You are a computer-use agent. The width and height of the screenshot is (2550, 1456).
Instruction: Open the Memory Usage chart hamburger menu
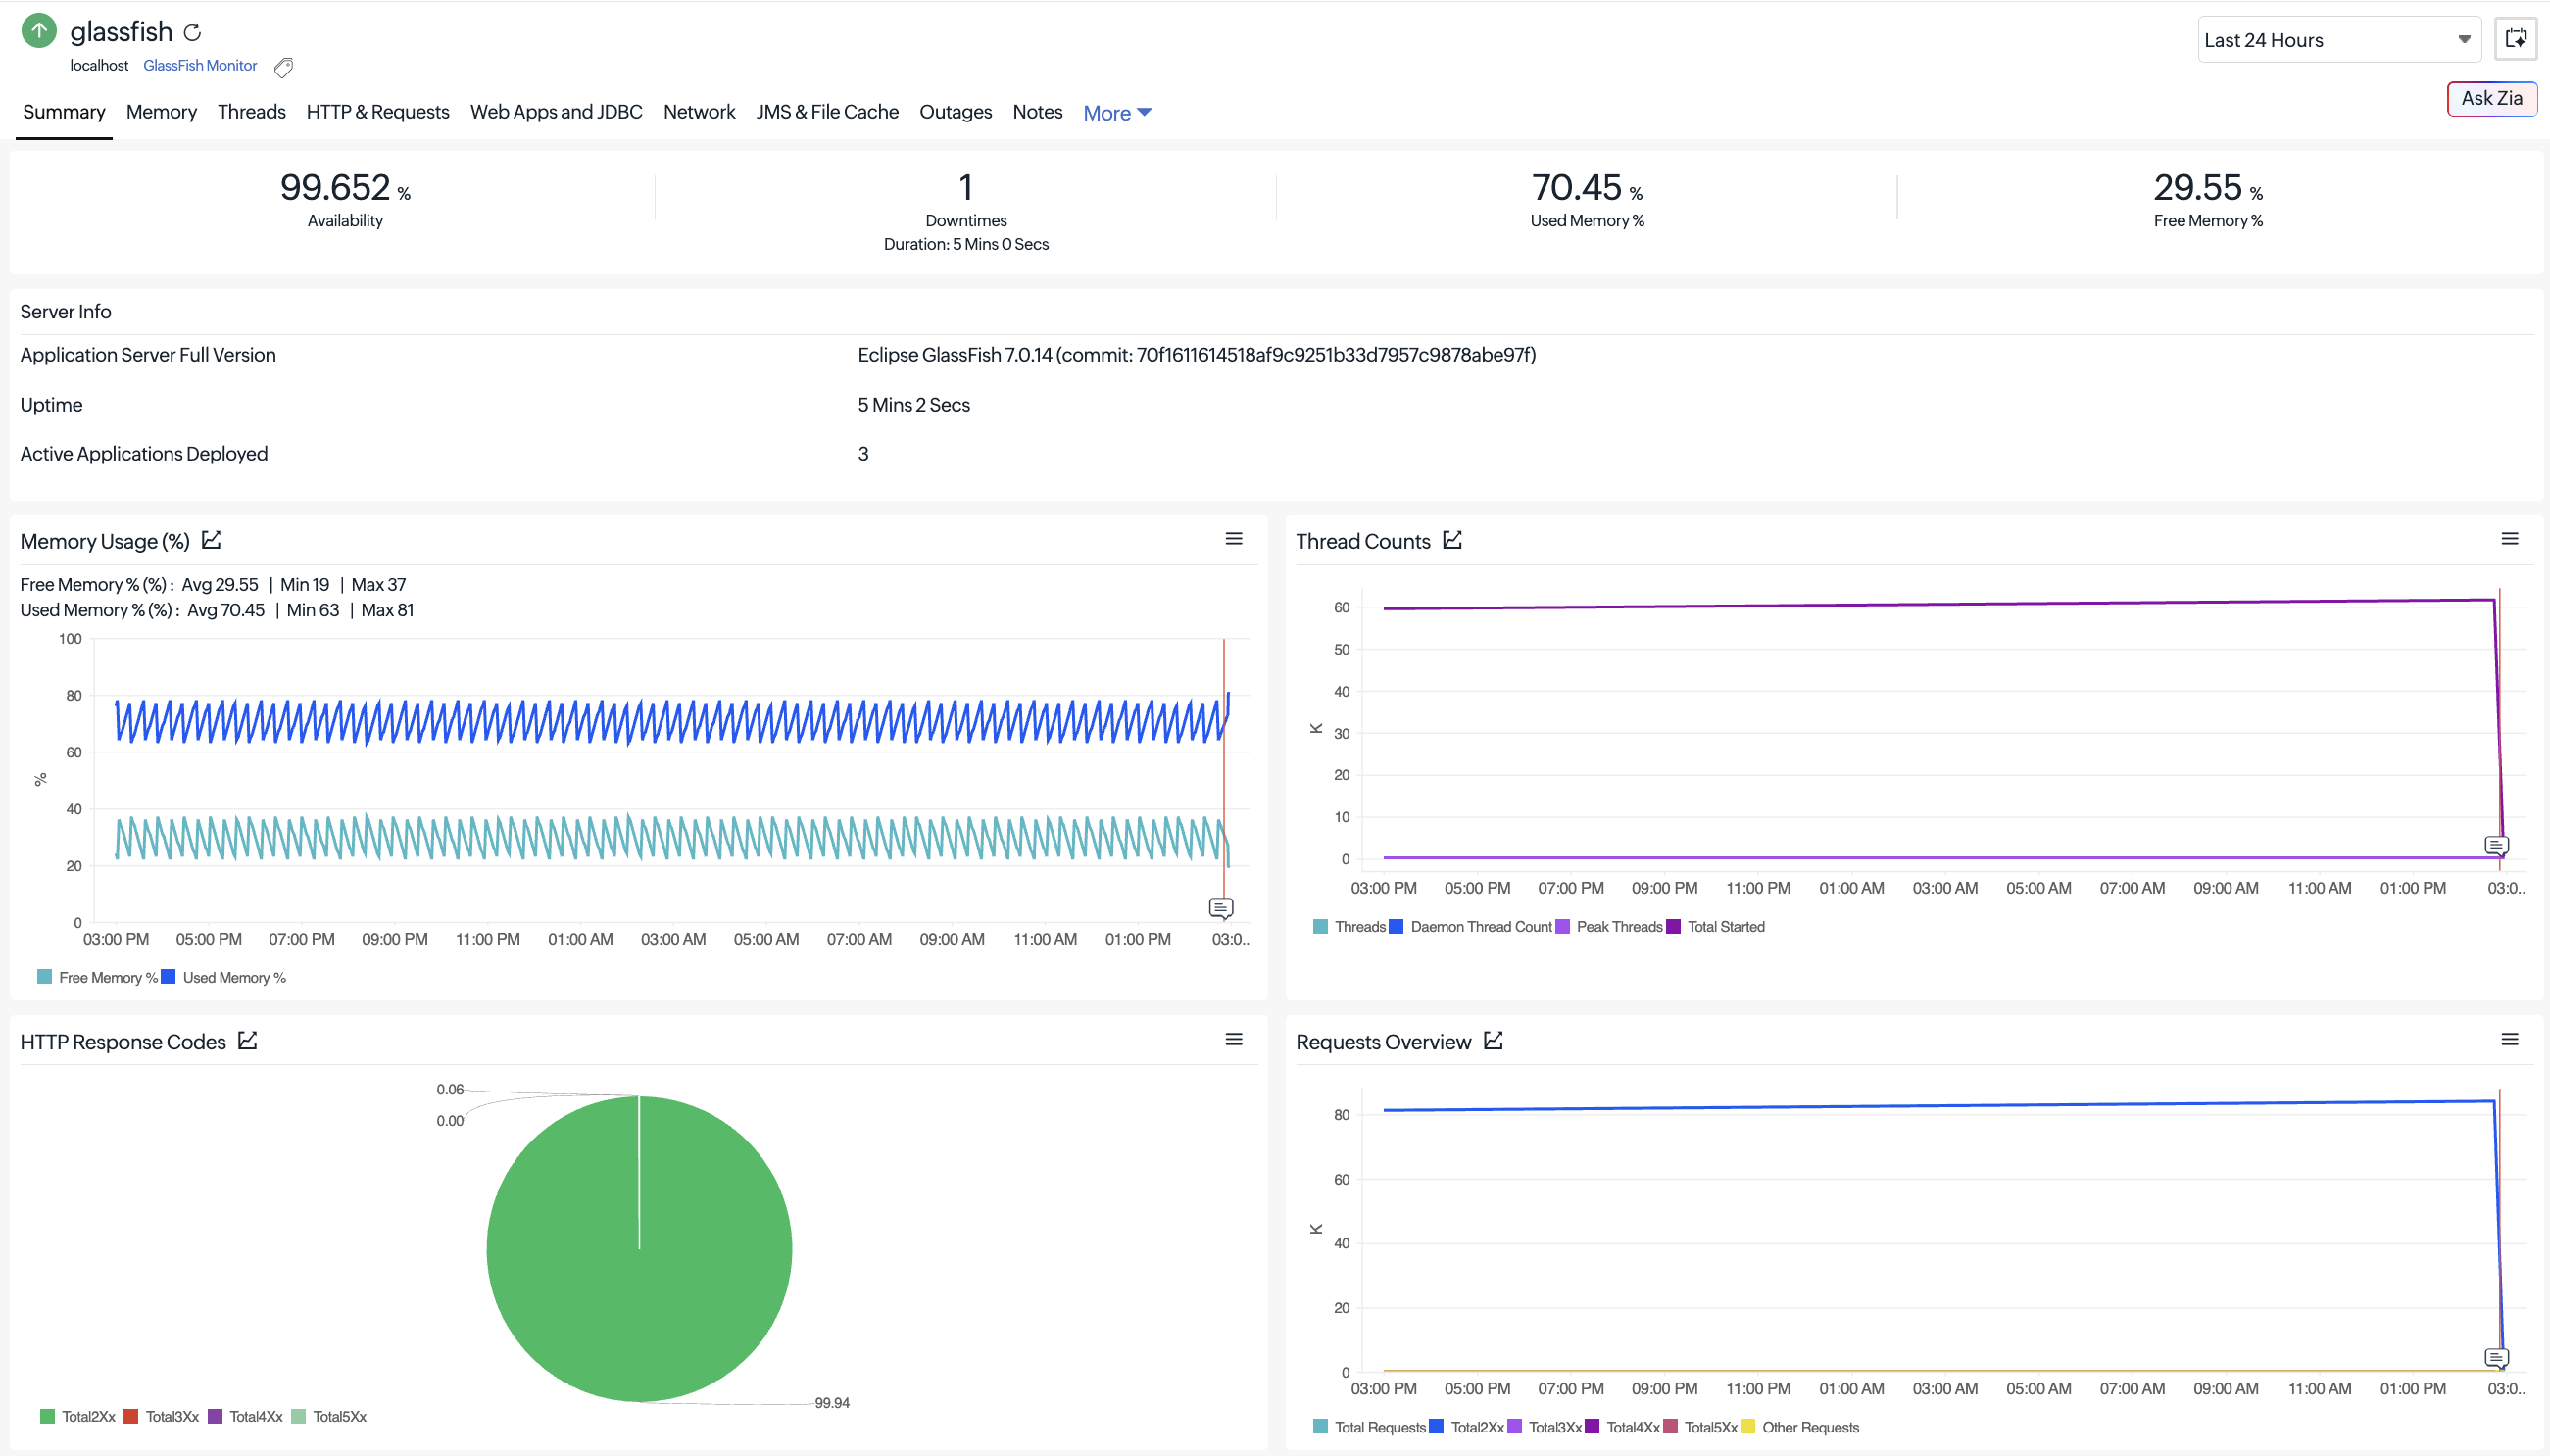1234,539
